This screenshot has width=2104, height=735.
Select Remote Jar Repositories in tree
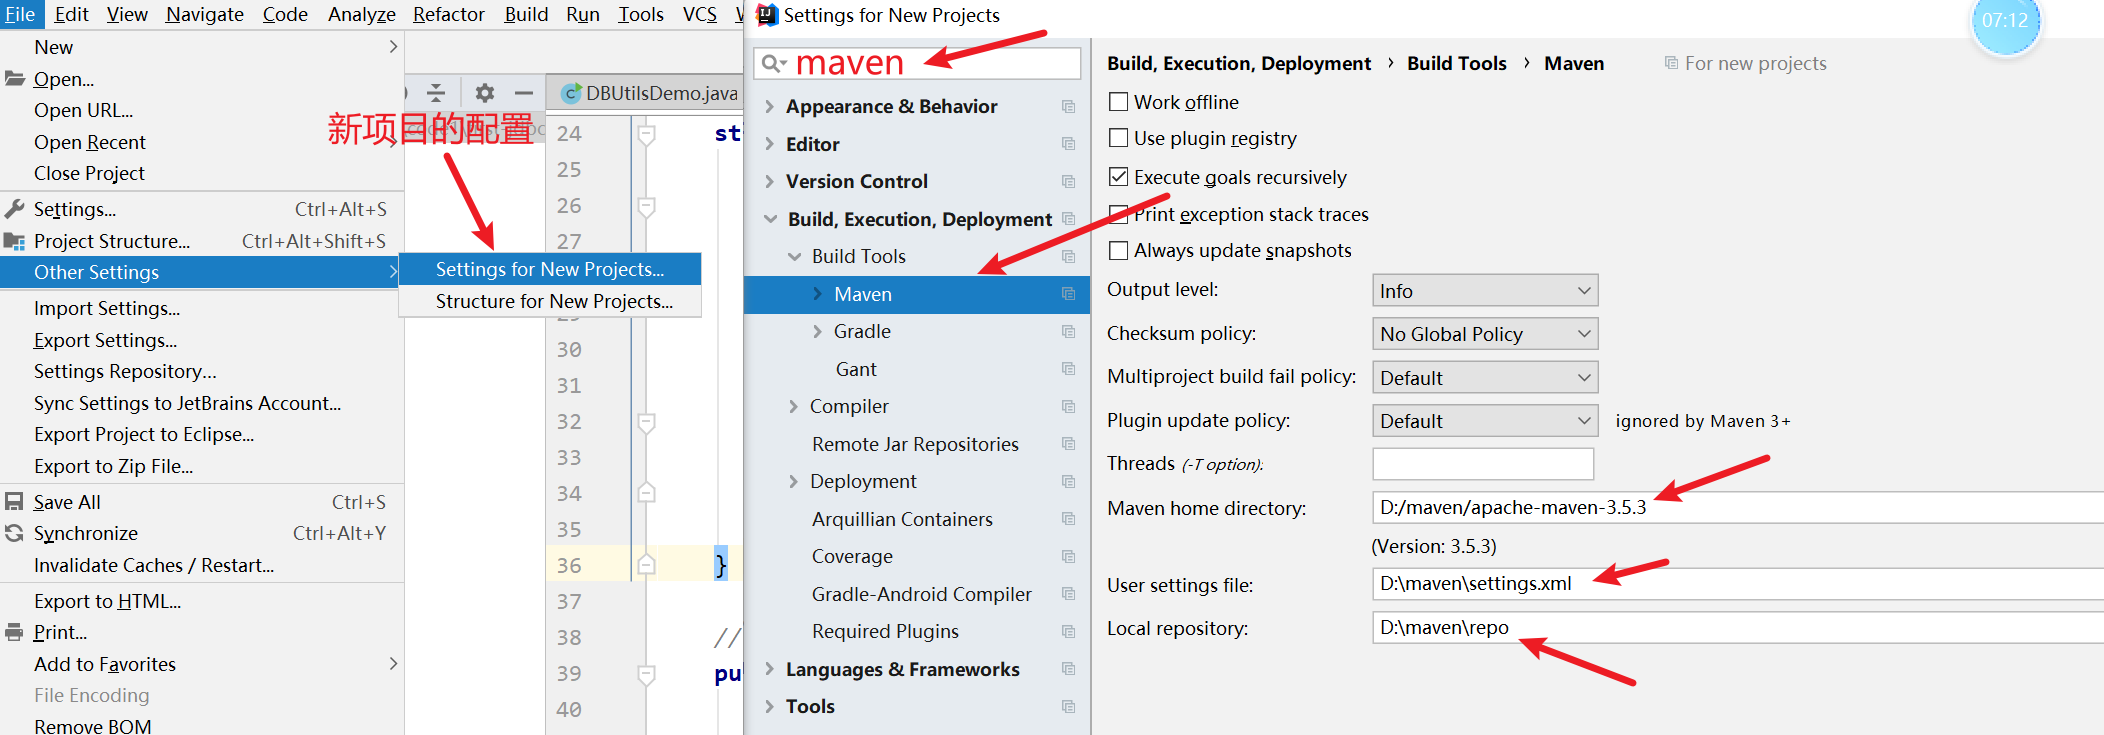click(915, 444)
